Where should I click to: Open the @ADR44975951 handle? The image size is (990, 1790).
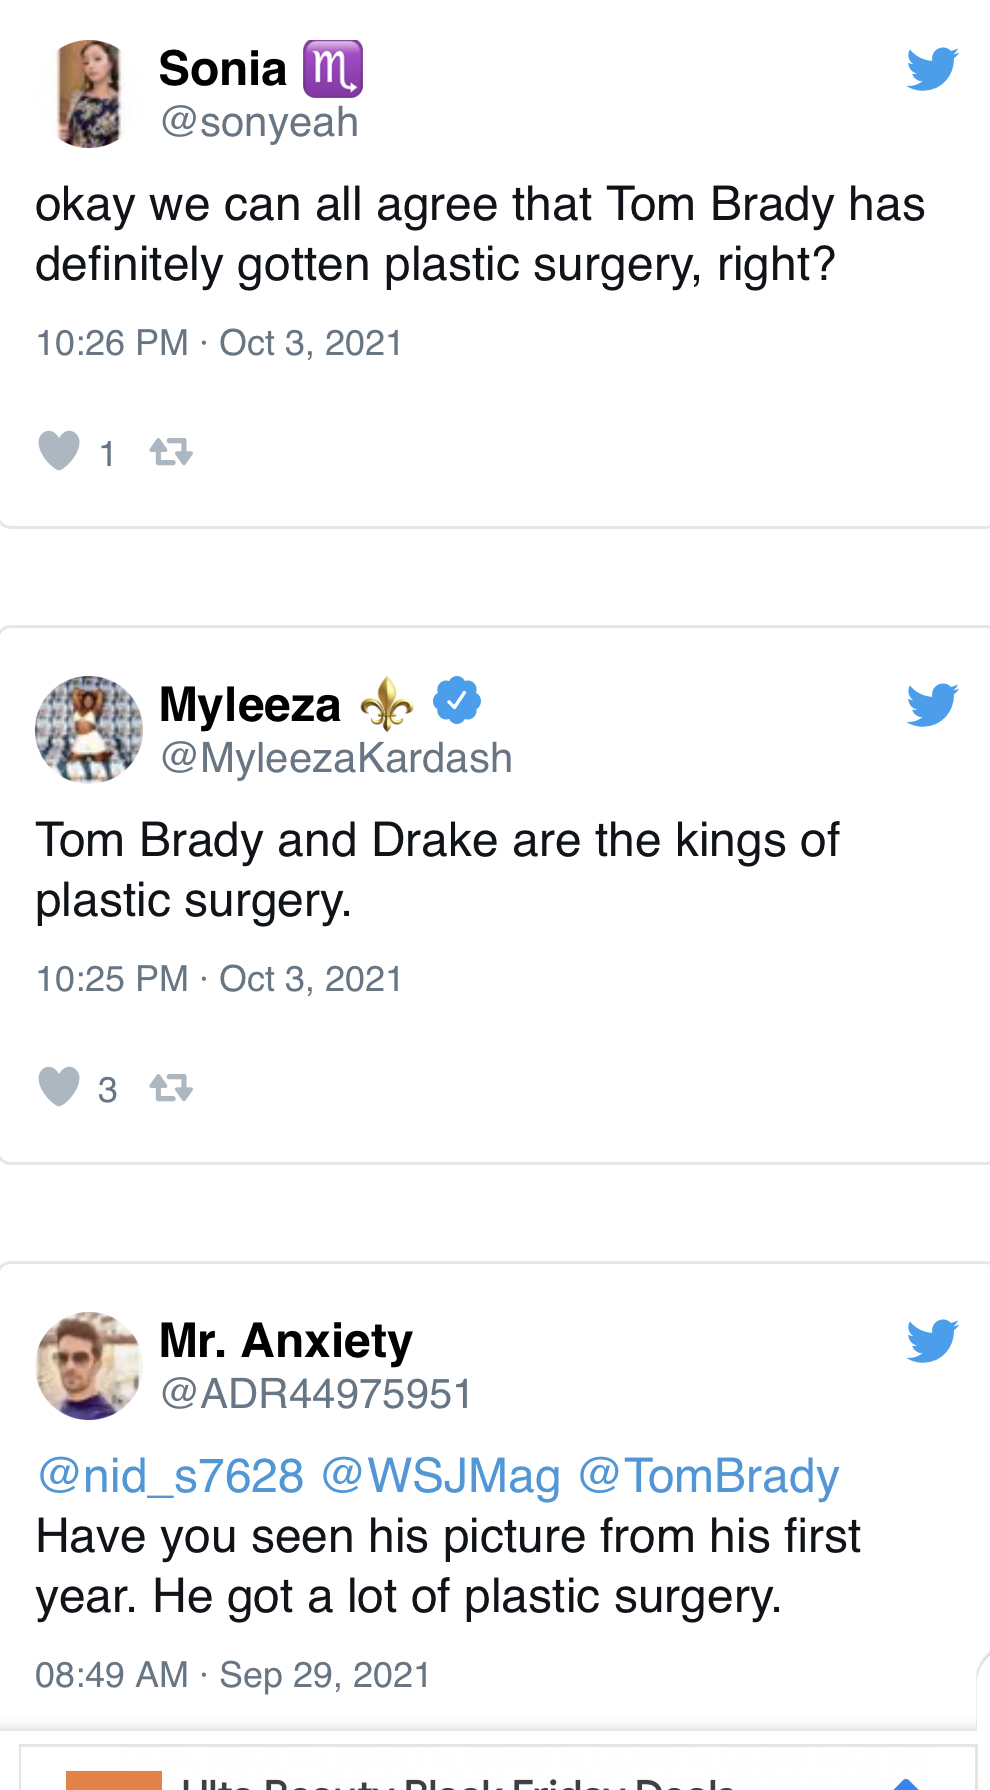316,1394
